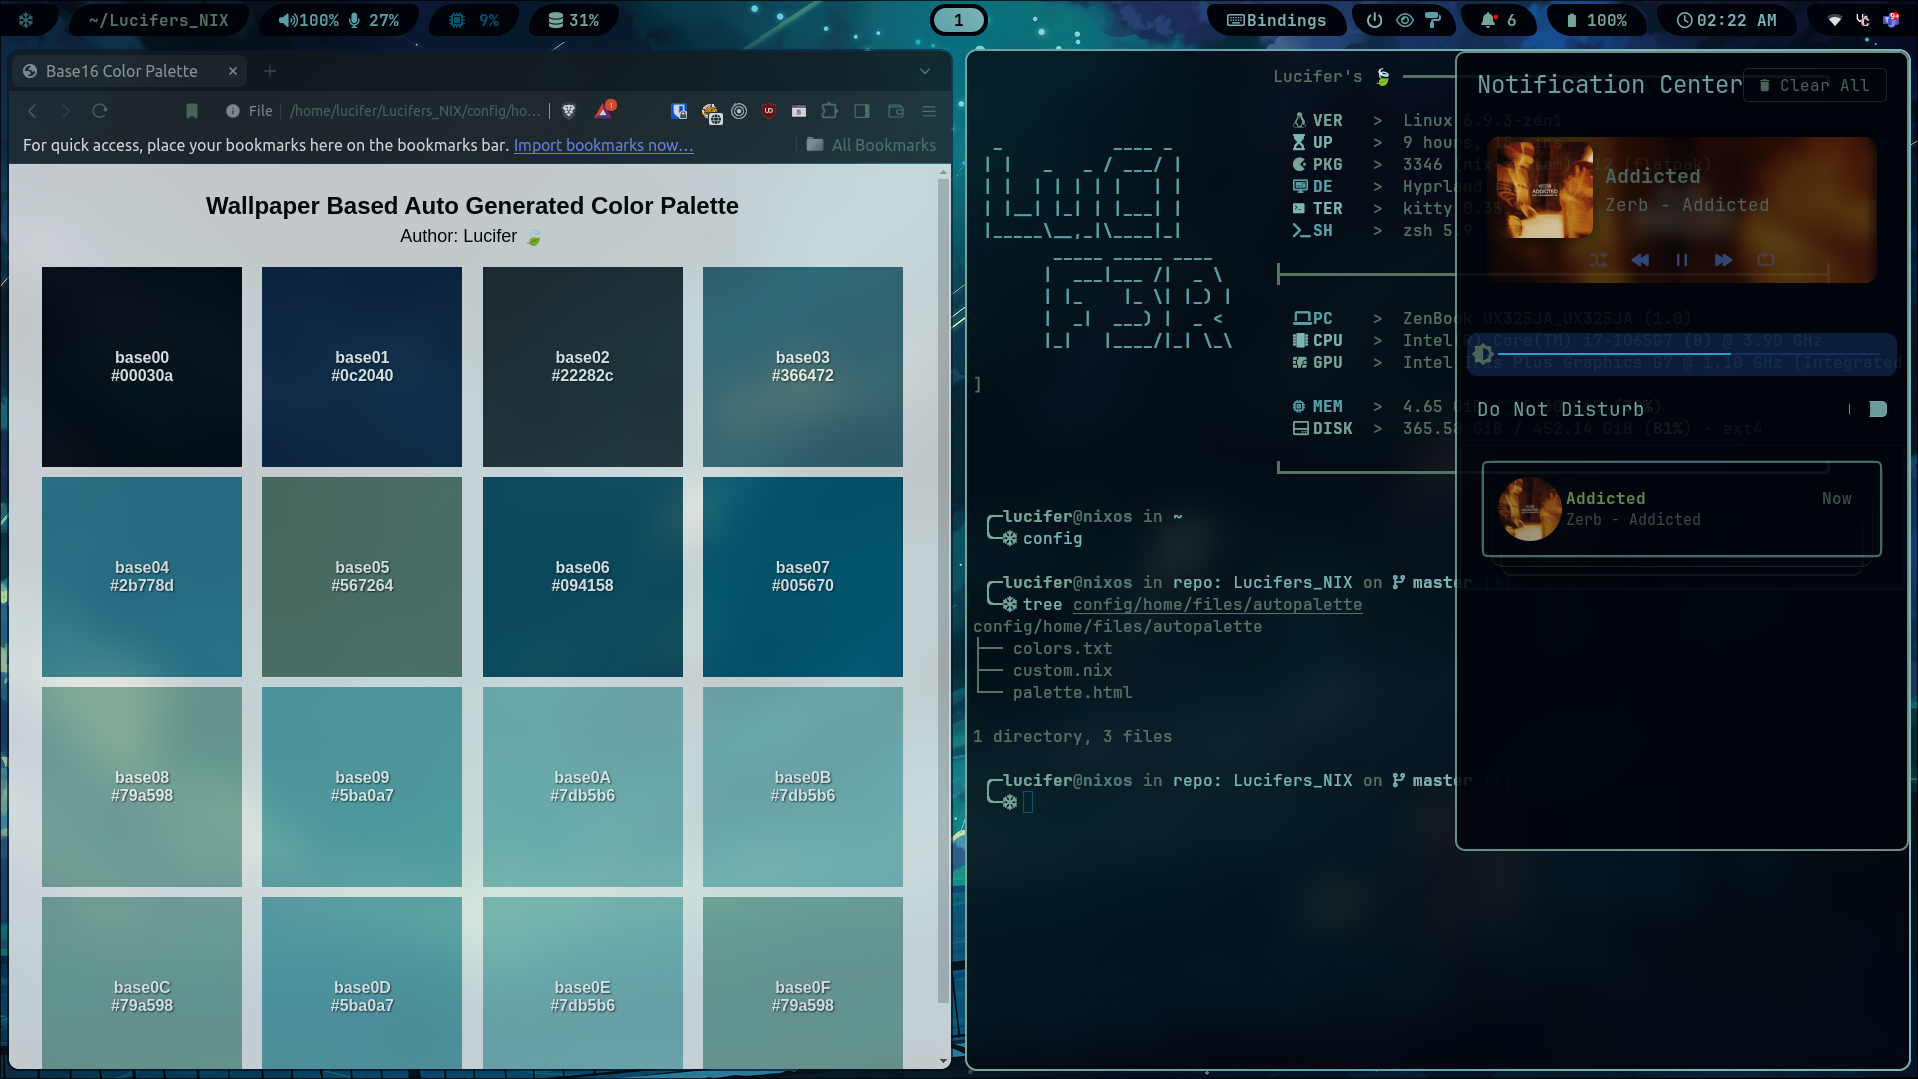The image size is (1918, 1079).
Task: Select the Base16 Color Palette tab
Action: (x=130, y=71)
